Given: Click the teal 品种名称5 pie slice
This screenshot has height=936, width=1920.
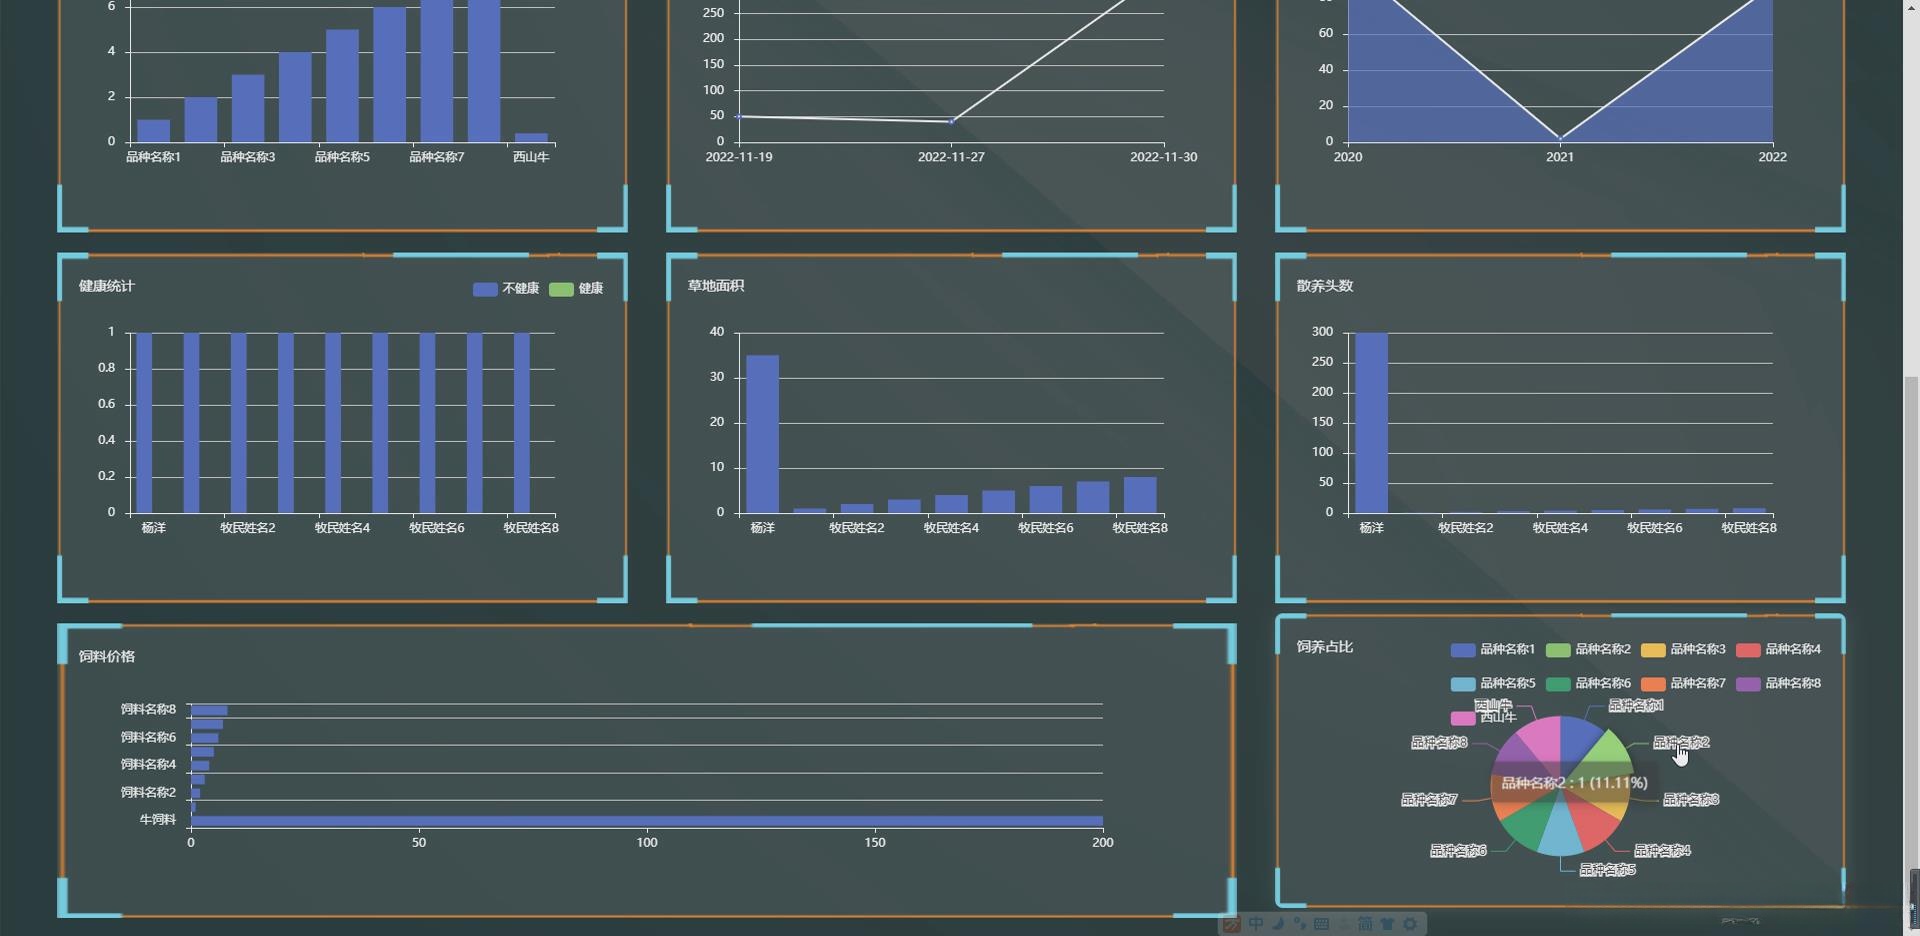Looking at the screenshot, I should [1560, 835].
